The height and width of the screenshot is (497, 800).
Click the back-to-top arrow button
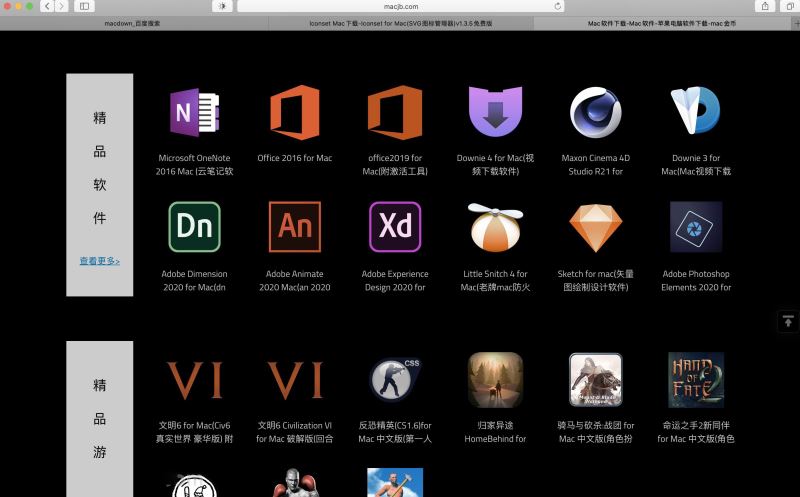(x=788, y=321)
